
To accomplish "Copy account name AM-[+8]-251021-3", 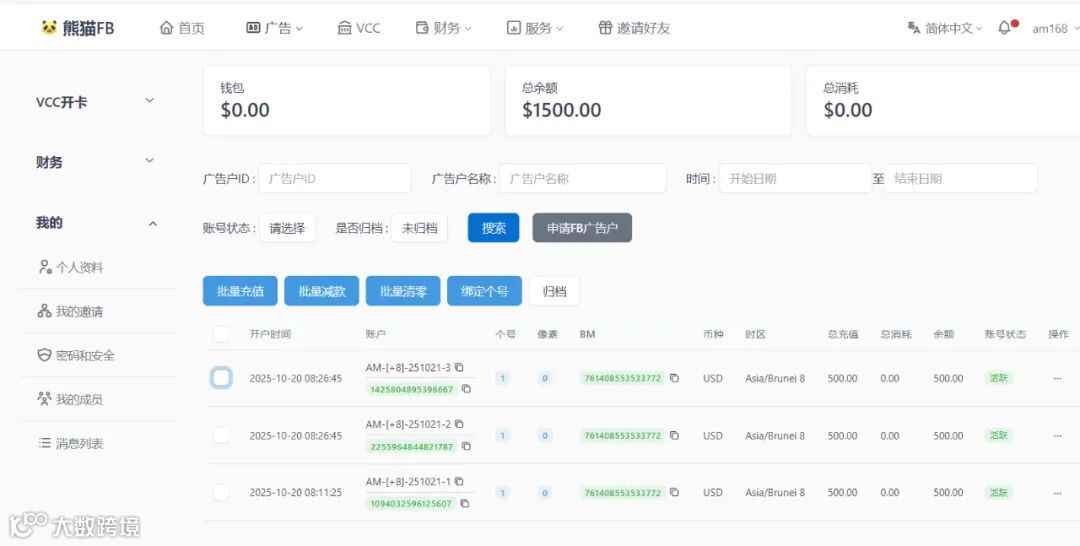I will pyautogui.click(x=459, y=368).
